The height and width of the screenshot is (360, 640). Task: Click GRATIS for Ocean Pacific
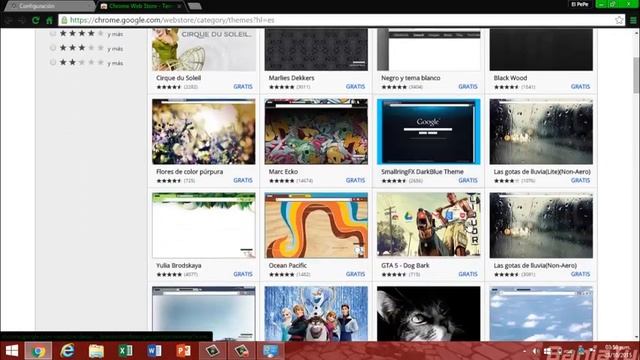click(x=355, y=274)
